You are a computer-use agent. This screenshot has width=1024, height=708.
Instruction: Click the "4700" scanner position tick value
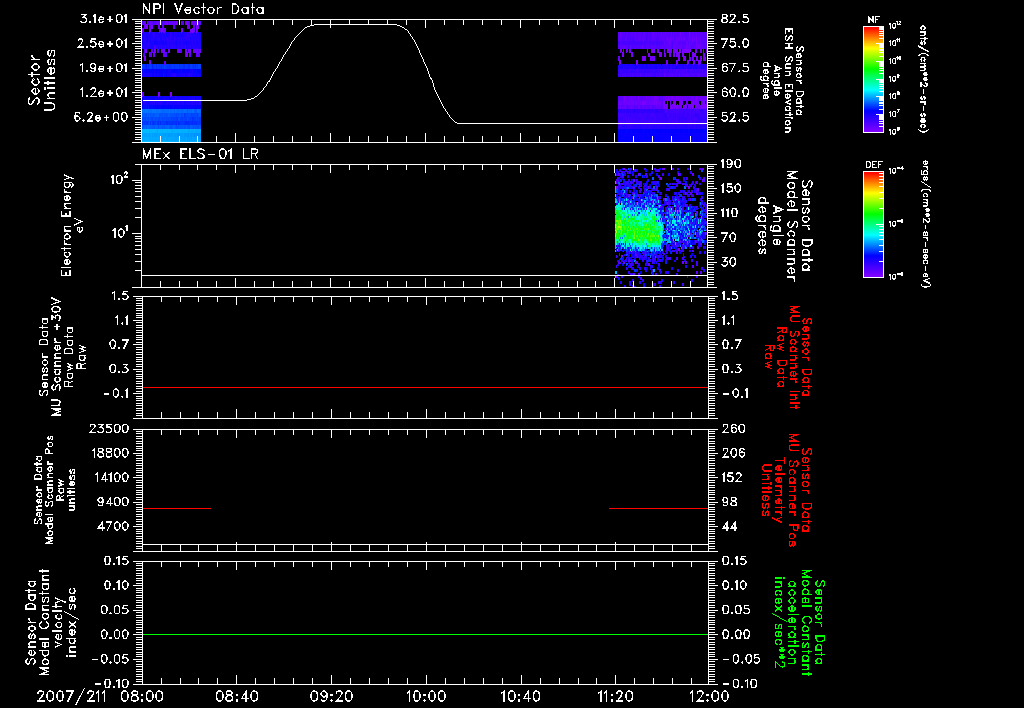point(114,526)
